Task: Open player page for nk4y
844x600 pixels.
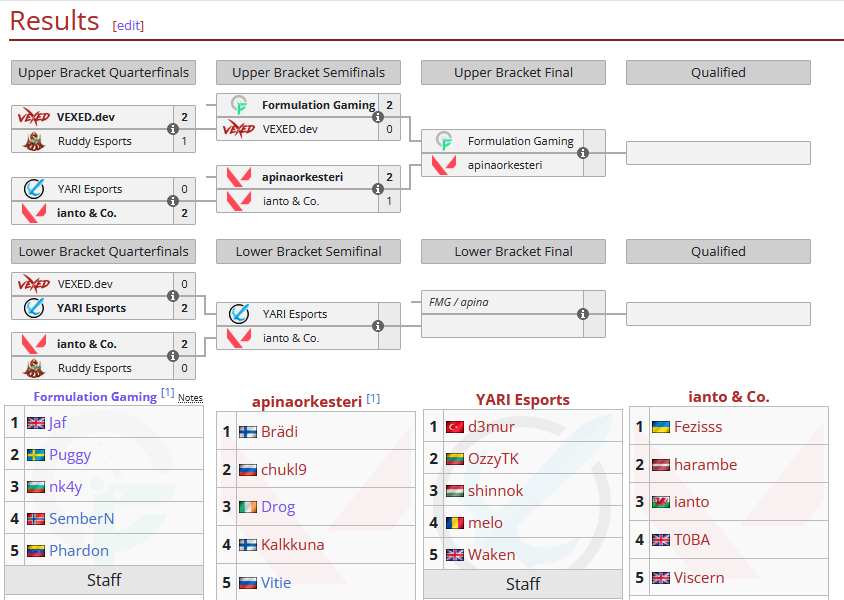Action: (x=66, y=487)
